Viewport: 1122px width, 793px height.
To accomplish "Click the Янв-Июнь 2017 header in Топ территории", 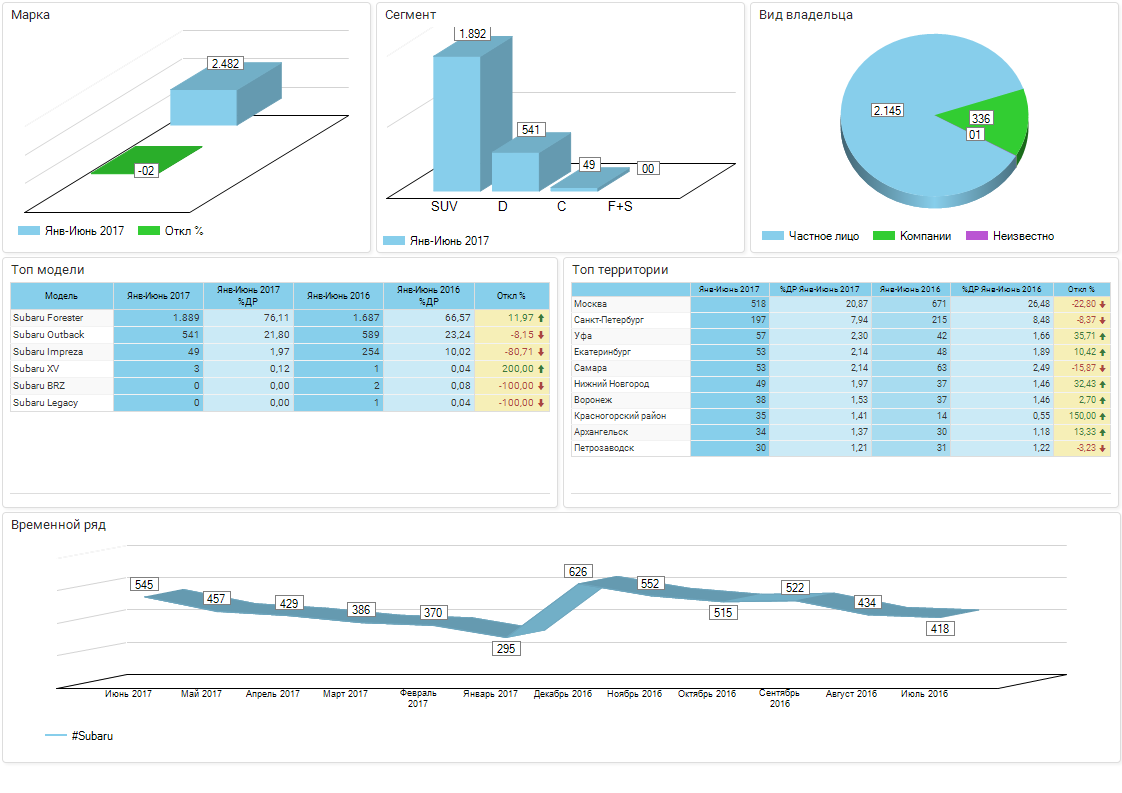I will click(x=729, y=289).
